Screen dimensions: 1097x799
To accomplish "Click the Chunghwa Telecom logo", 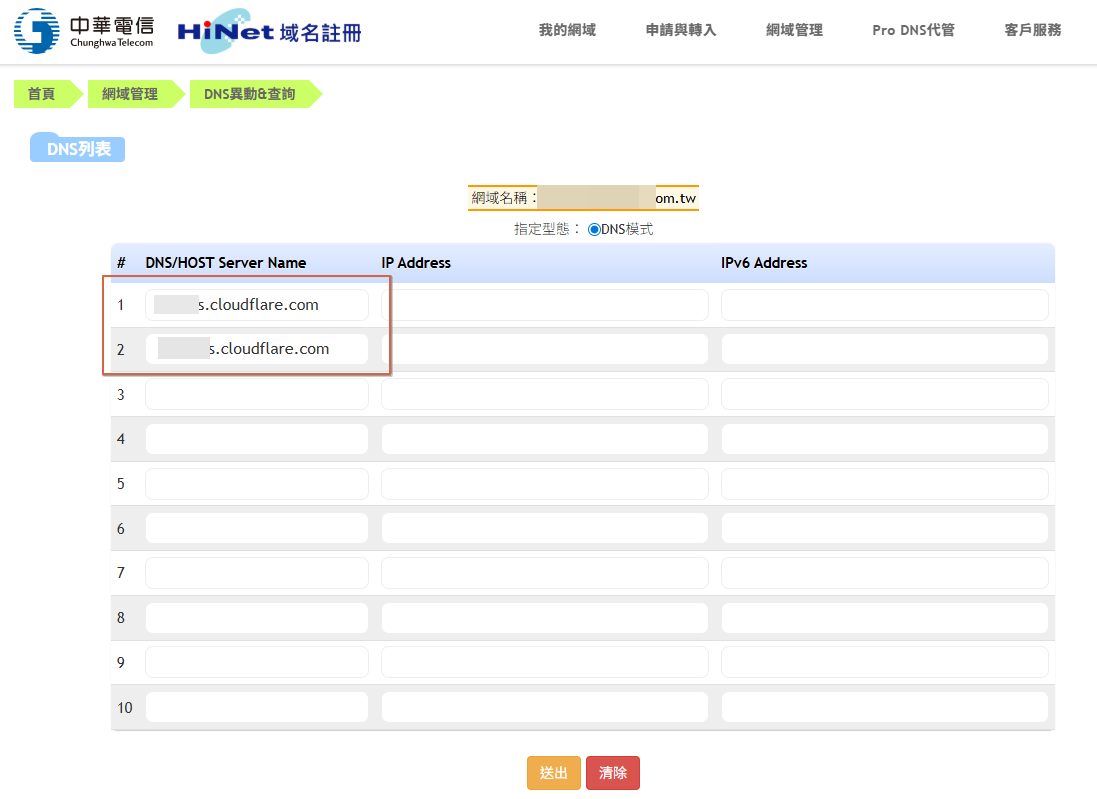I will pos(84,31).
